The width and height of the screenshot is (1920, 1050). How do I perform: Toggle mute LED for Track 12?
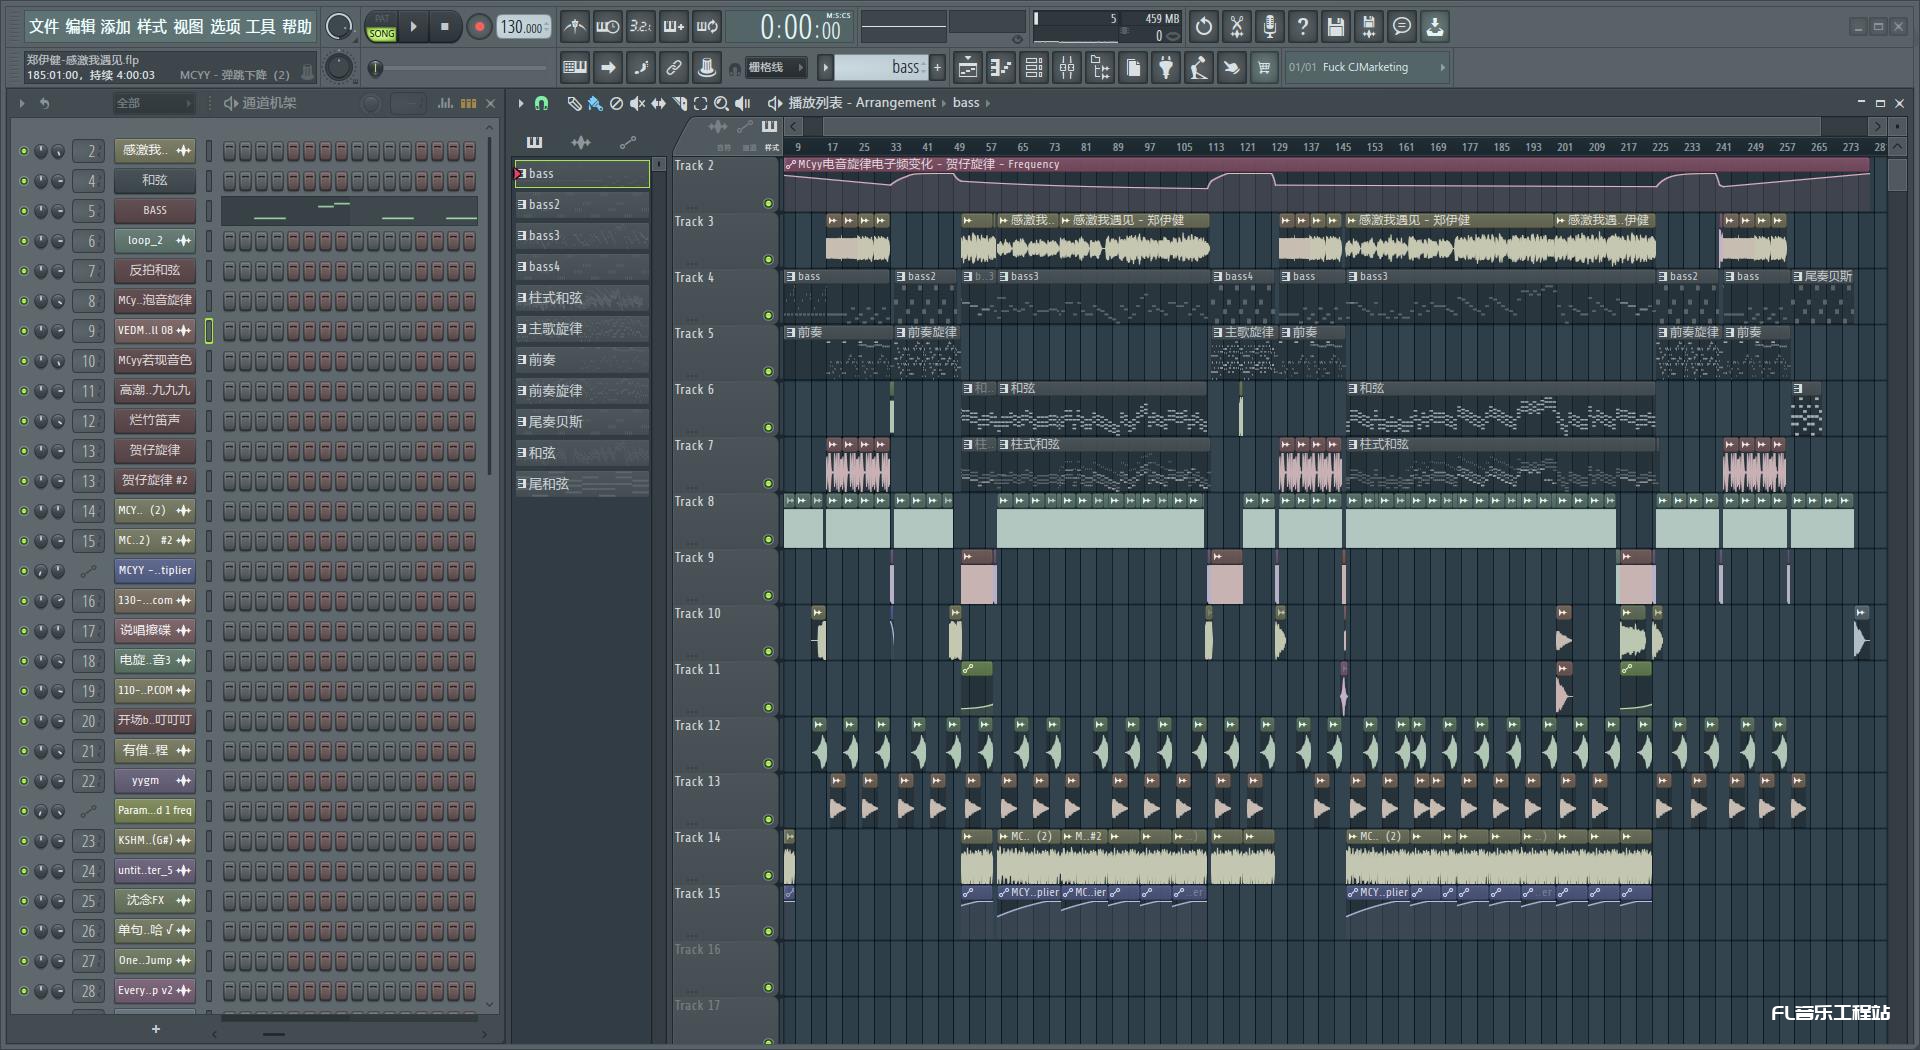pyautogui.click(x=768, y=764)
